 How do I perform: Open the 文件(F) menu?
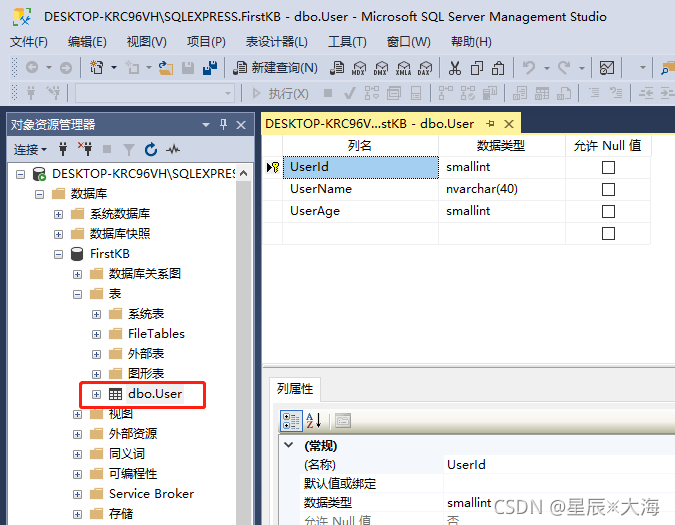coord(29,42)
